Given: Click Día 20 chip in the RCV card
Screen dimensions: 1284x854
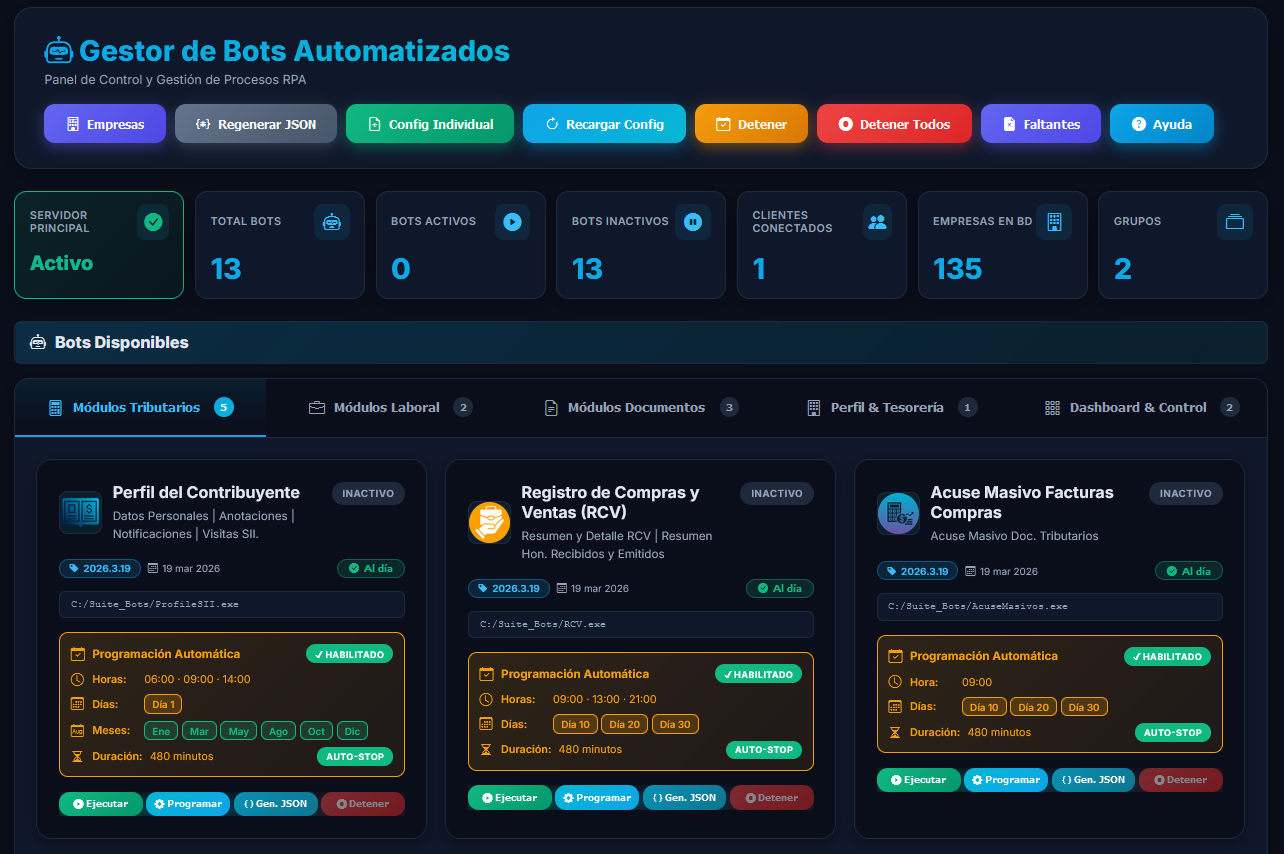Looking at the screenshot, I should [625, 724].
